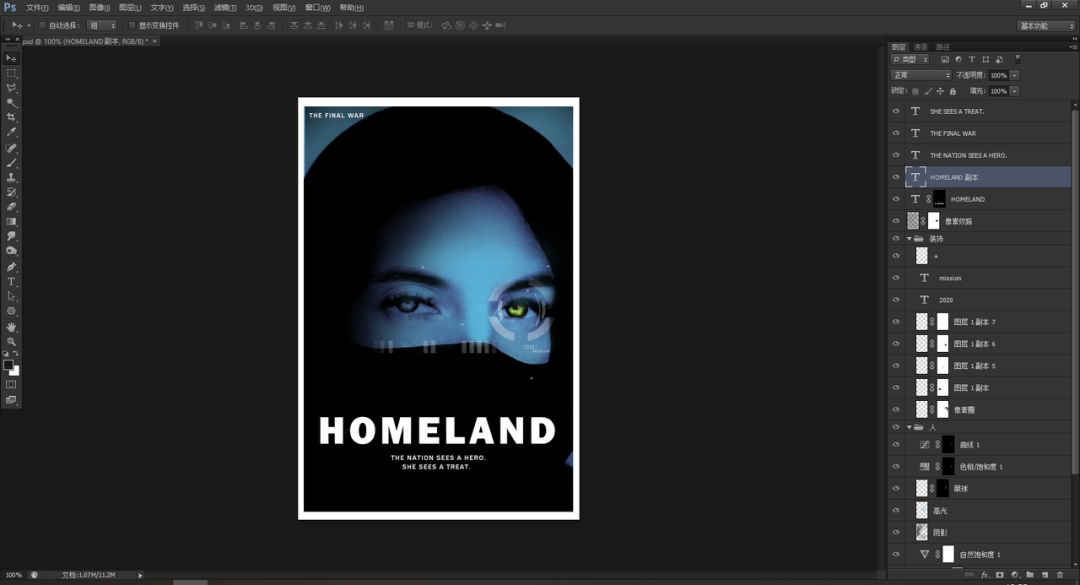The height and width of the screenshot is (585, 1080).
Task: Open the 文件 menu
Action: (x=37, y=8)
